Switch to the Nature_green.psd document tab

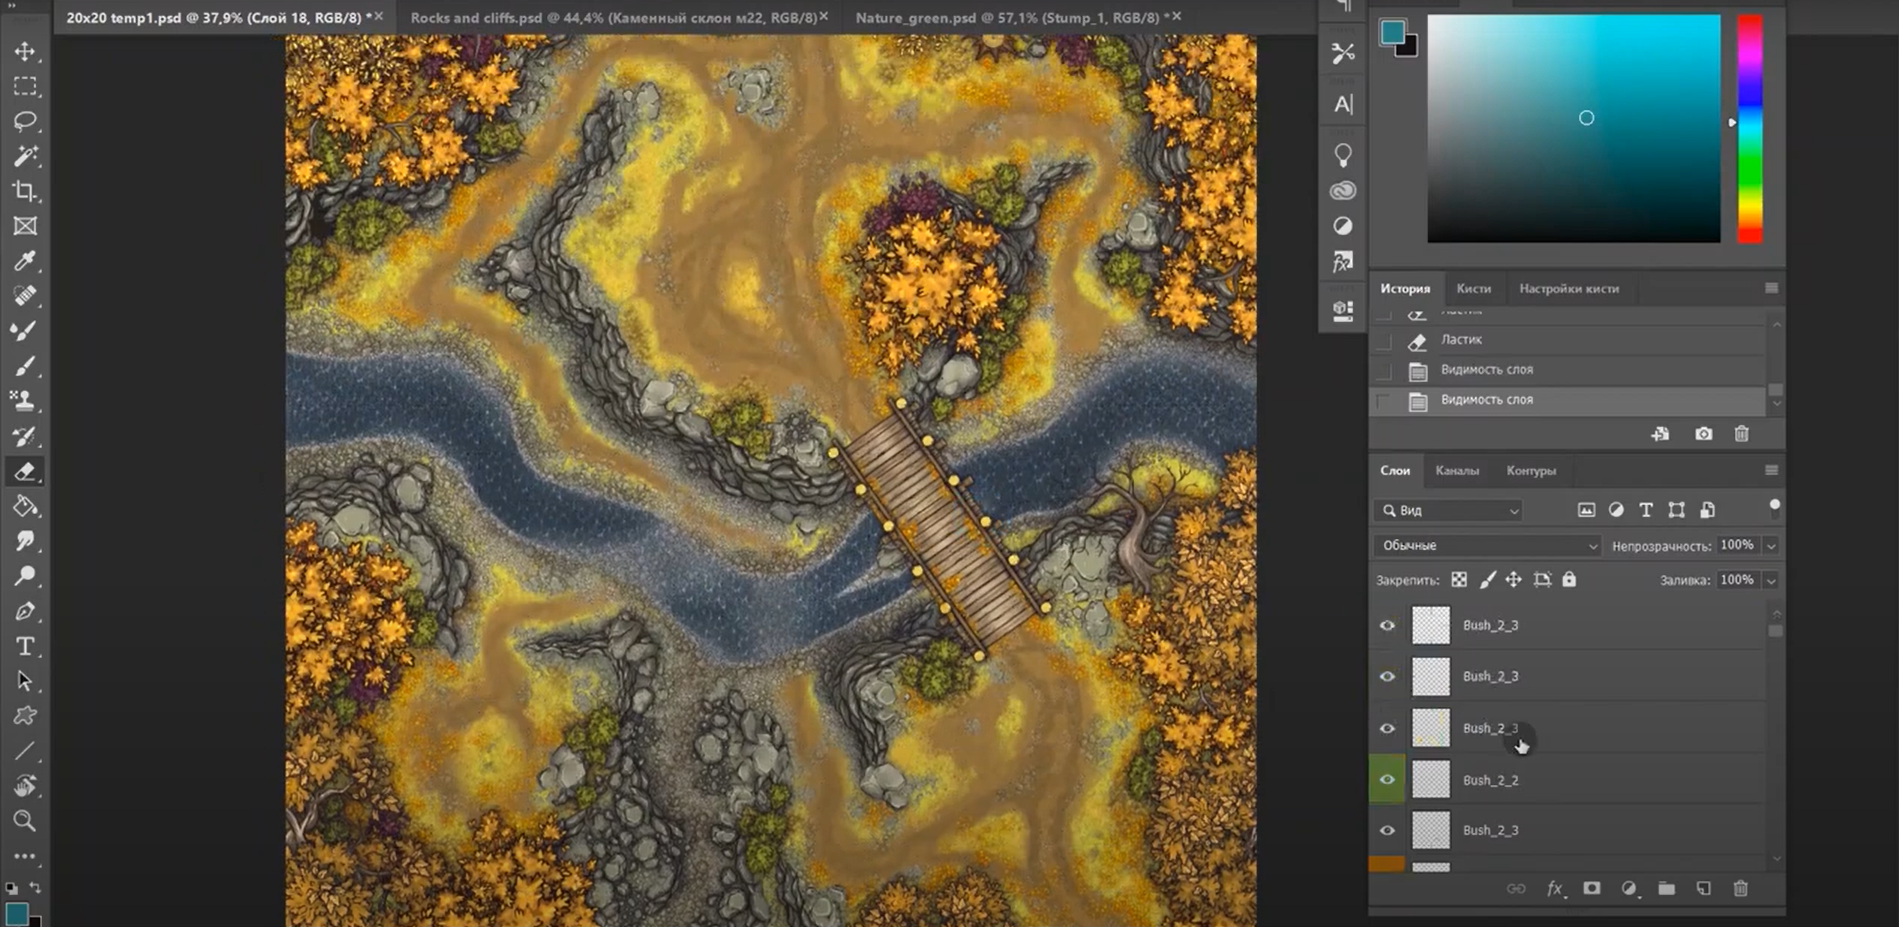[1007, 17]
